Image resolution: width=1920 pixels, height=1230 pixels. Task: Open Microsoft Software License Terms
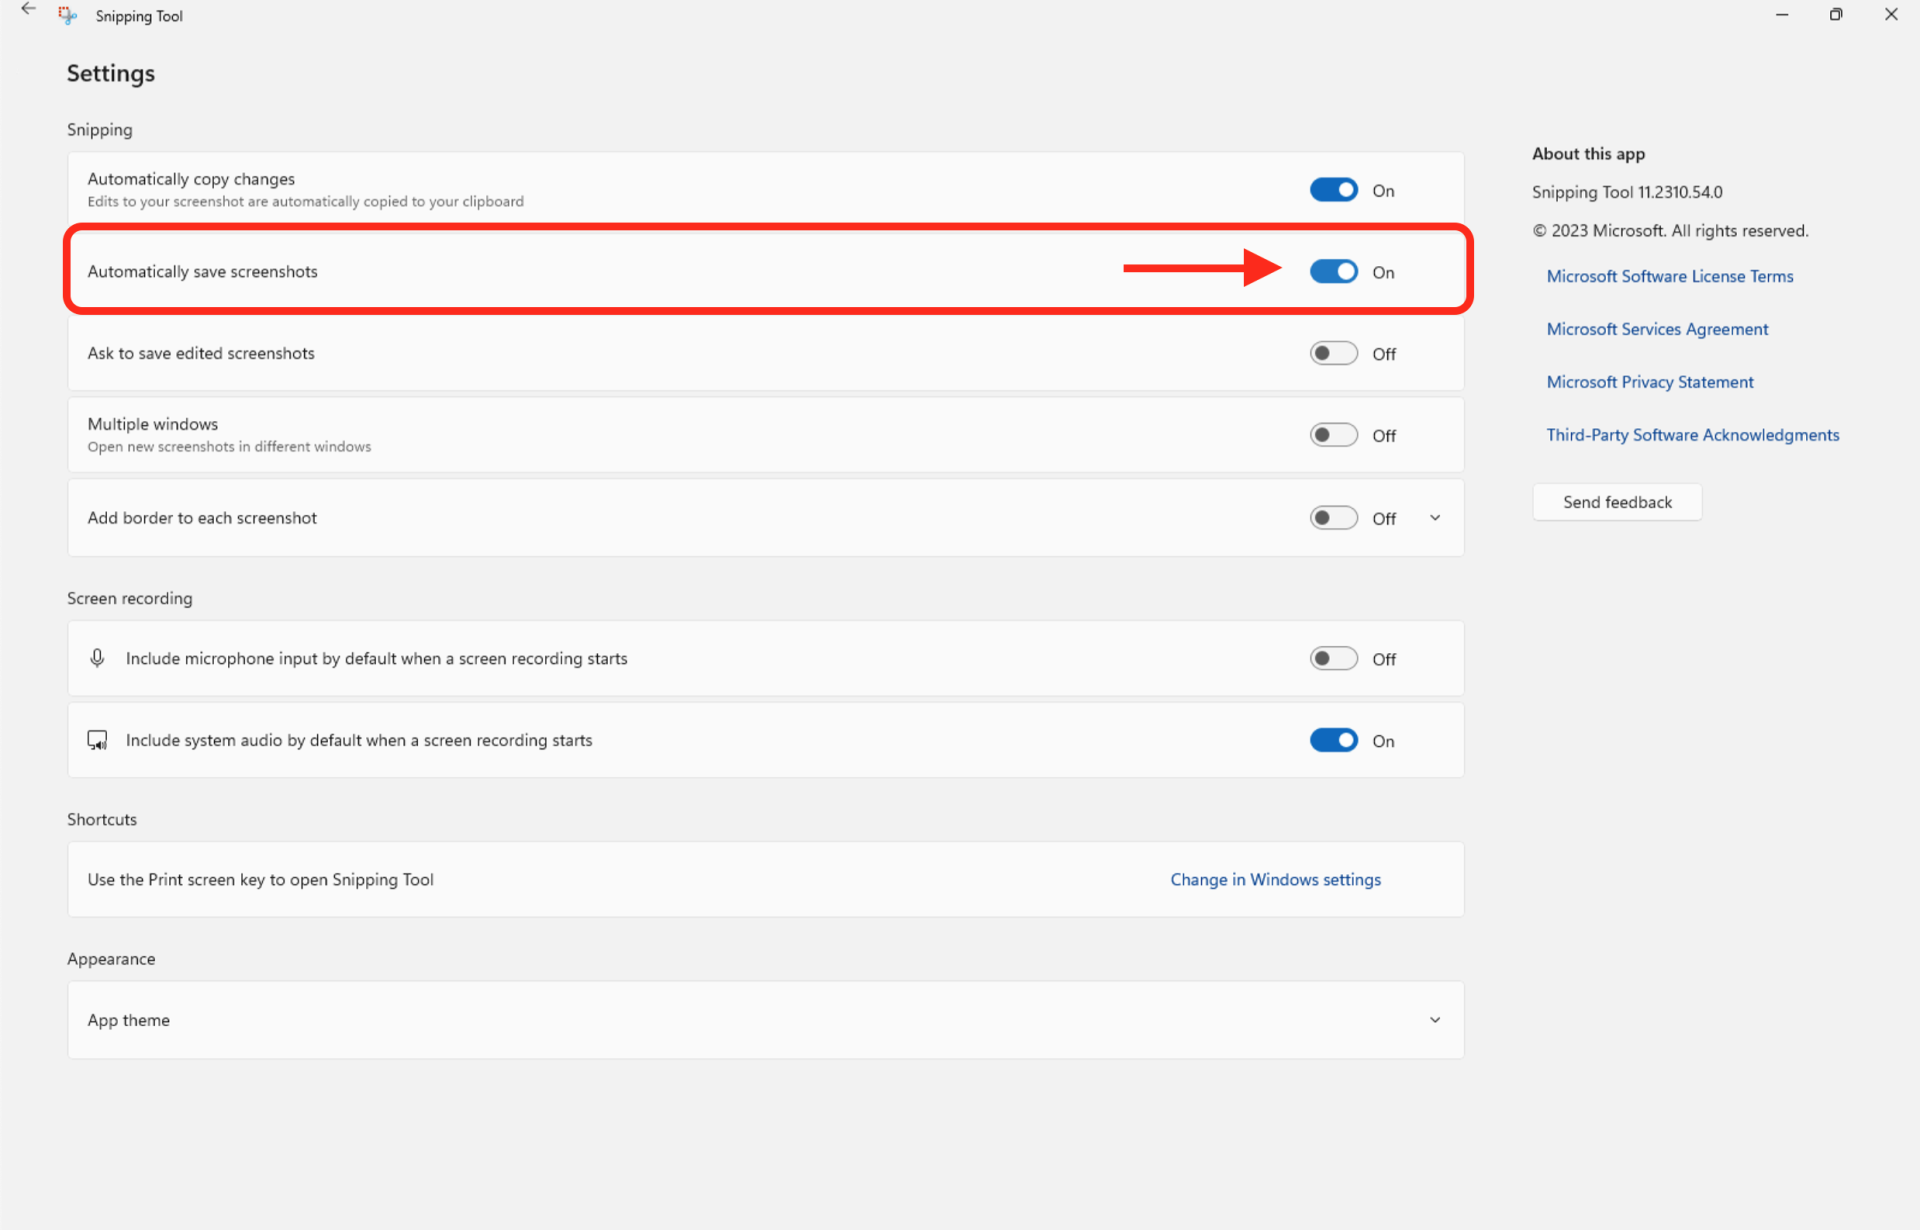[1669, 276]
